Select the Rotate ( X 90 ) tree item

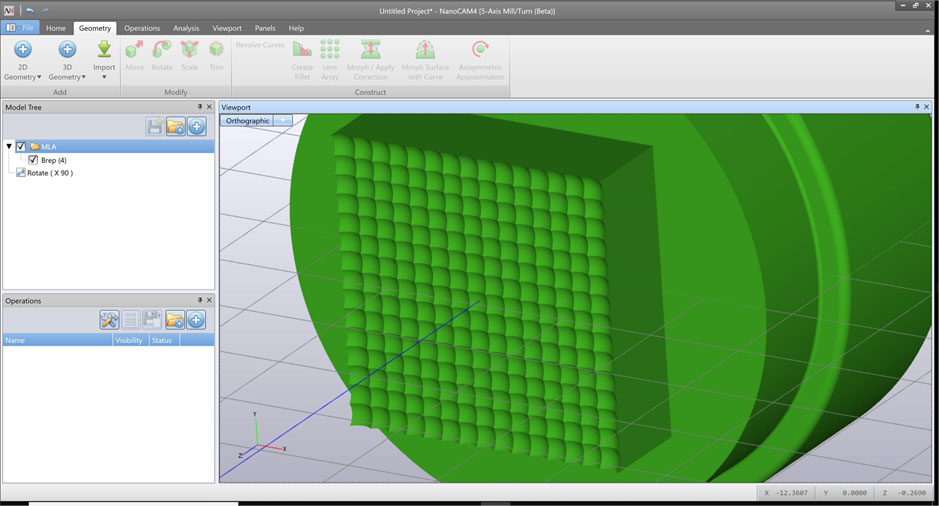[x=49, y=173]
